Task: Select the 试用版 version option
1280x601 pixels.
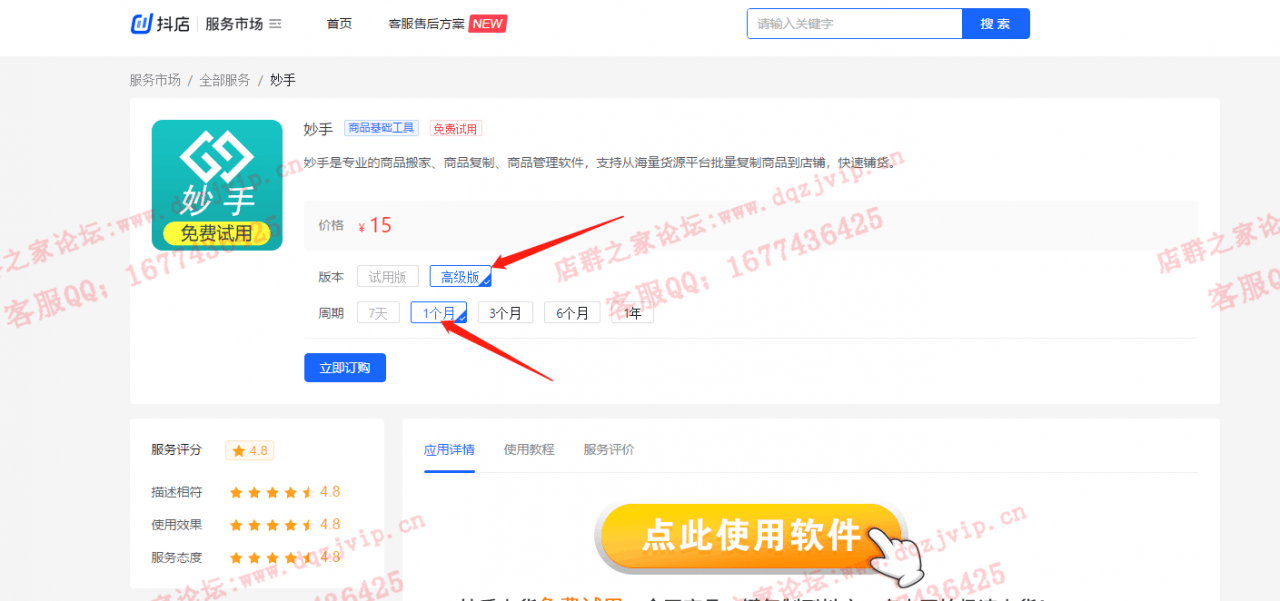Action: coord(388,277)
